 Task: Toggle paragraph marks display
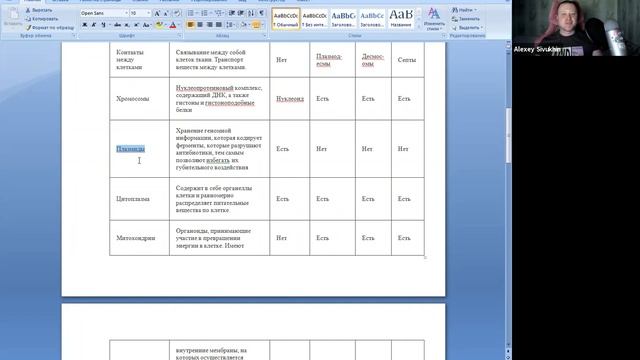pyautogui.click(x=262, y=13)
